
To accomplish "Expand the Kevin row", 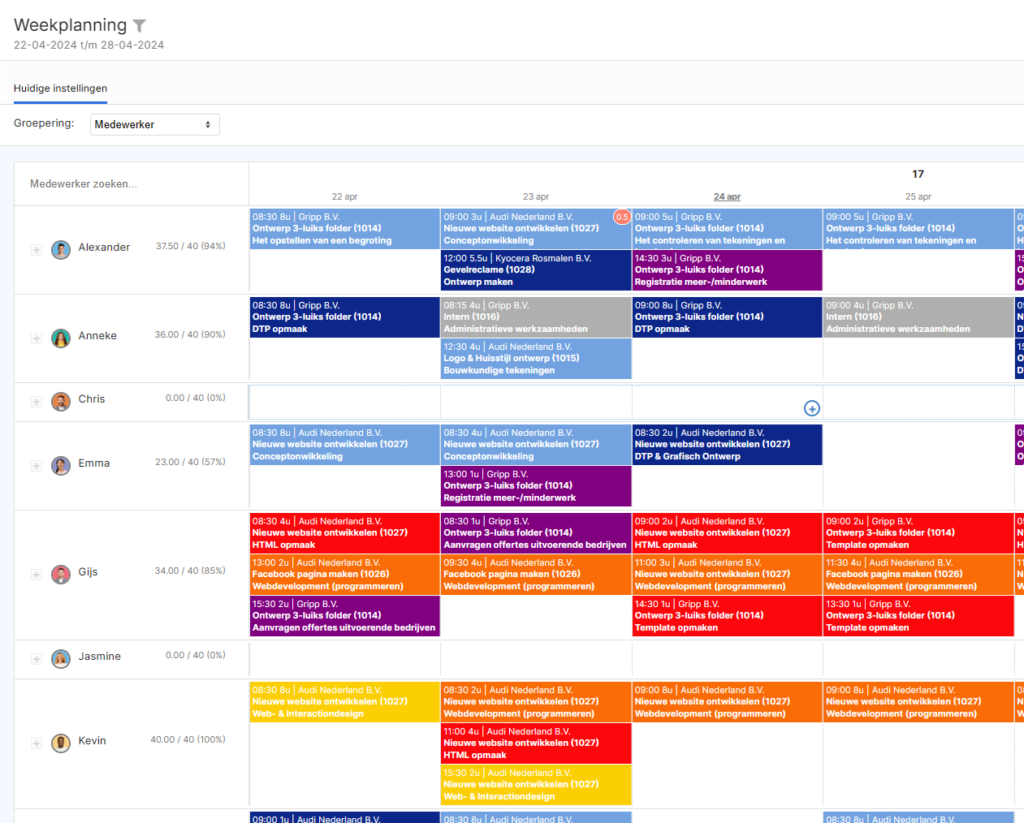I will pyautogui.click(x=37, y=743).
